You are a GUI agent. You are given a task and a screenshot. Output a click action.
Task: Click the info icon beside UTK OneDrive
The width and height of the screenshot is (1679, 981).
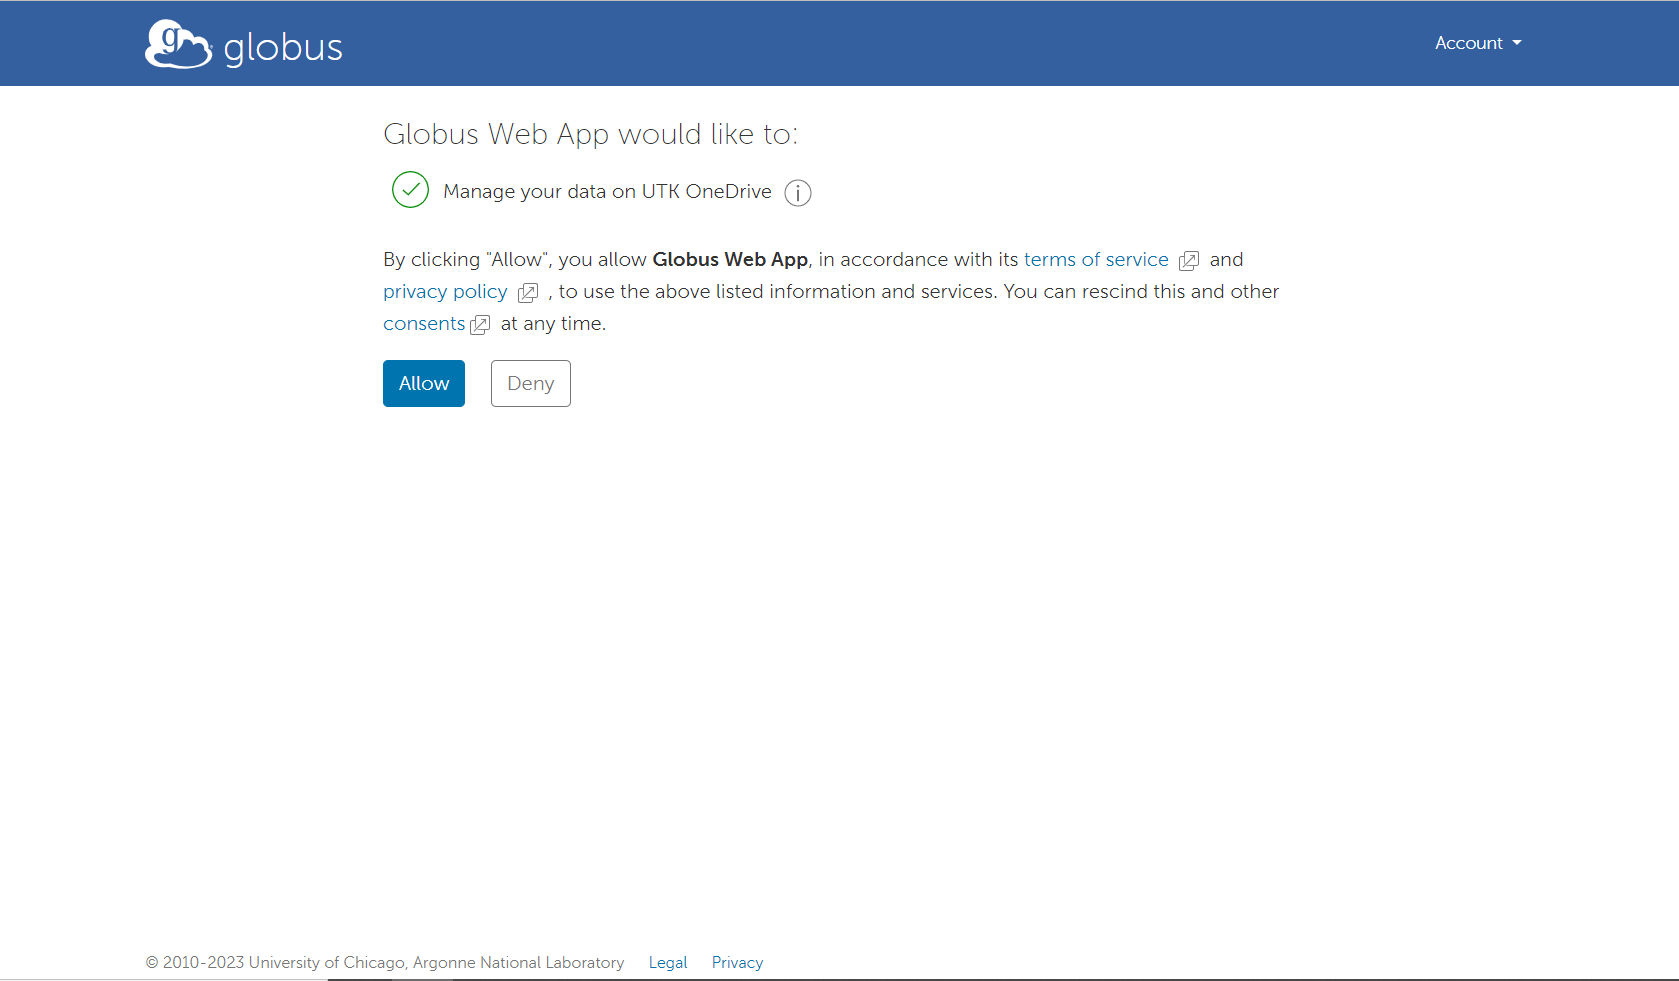click(x=797, y=193)
